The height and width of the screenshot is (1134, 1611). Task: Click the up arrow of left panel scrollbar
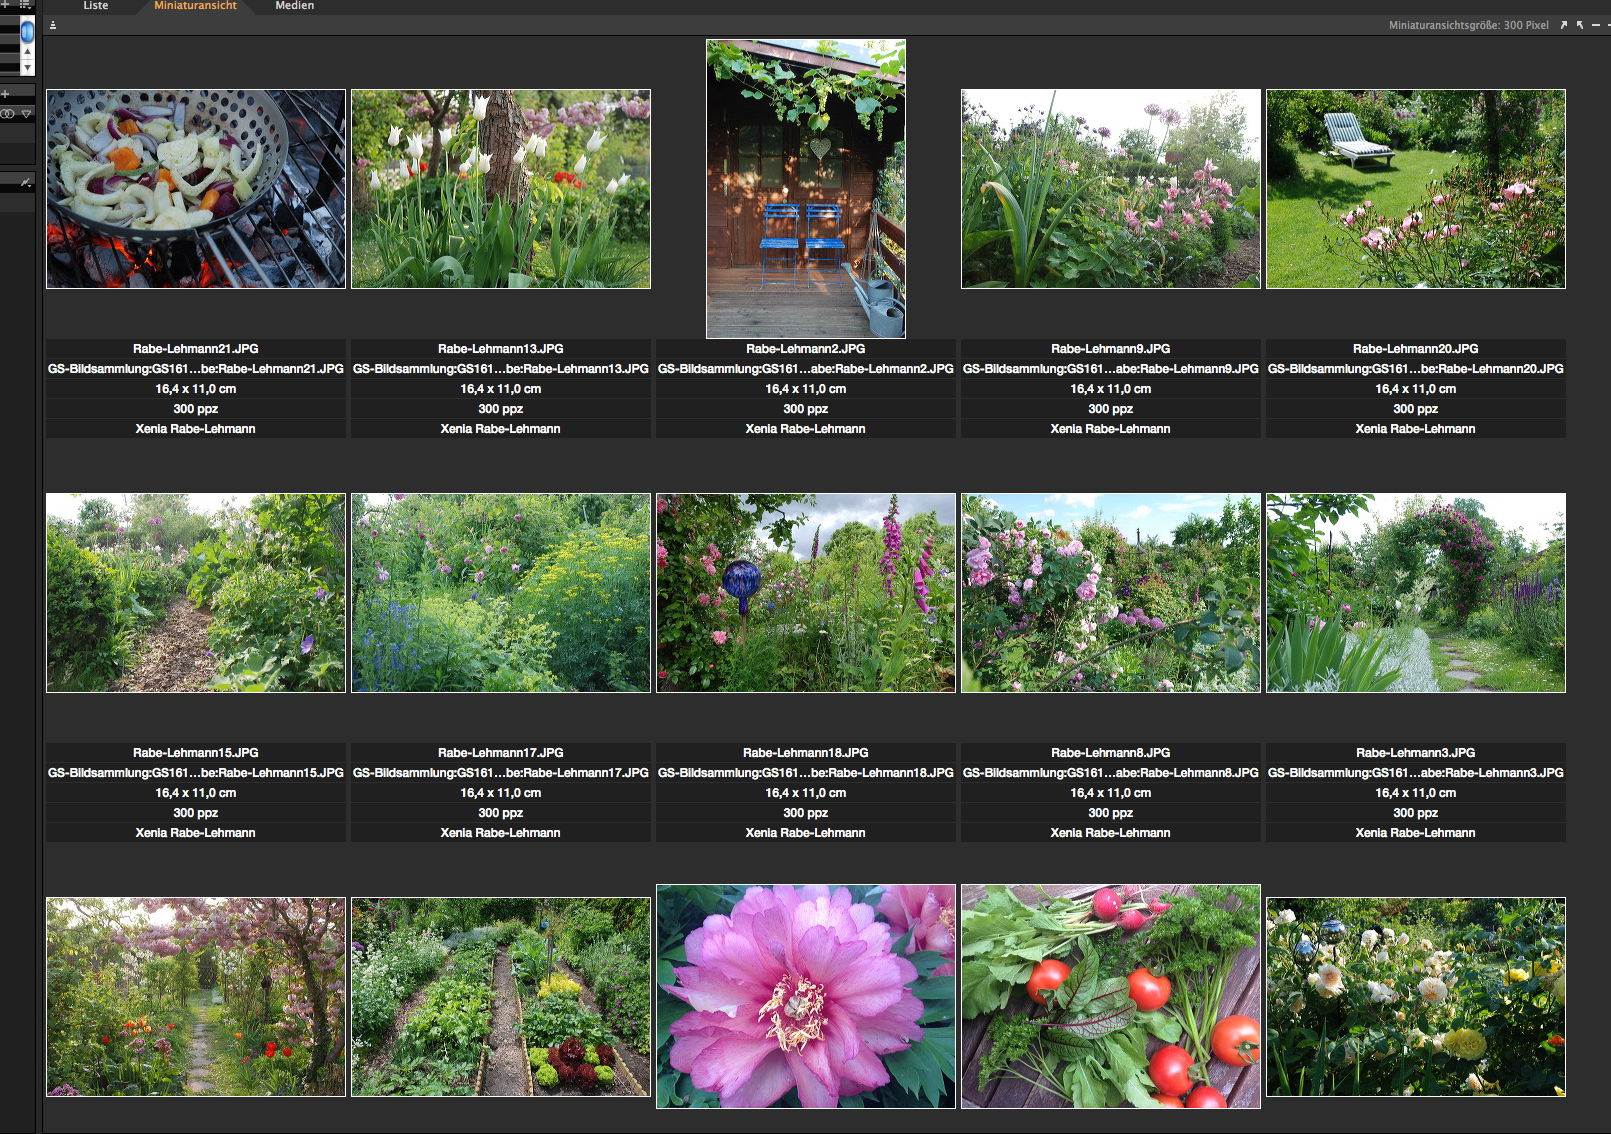pos(27,51)
